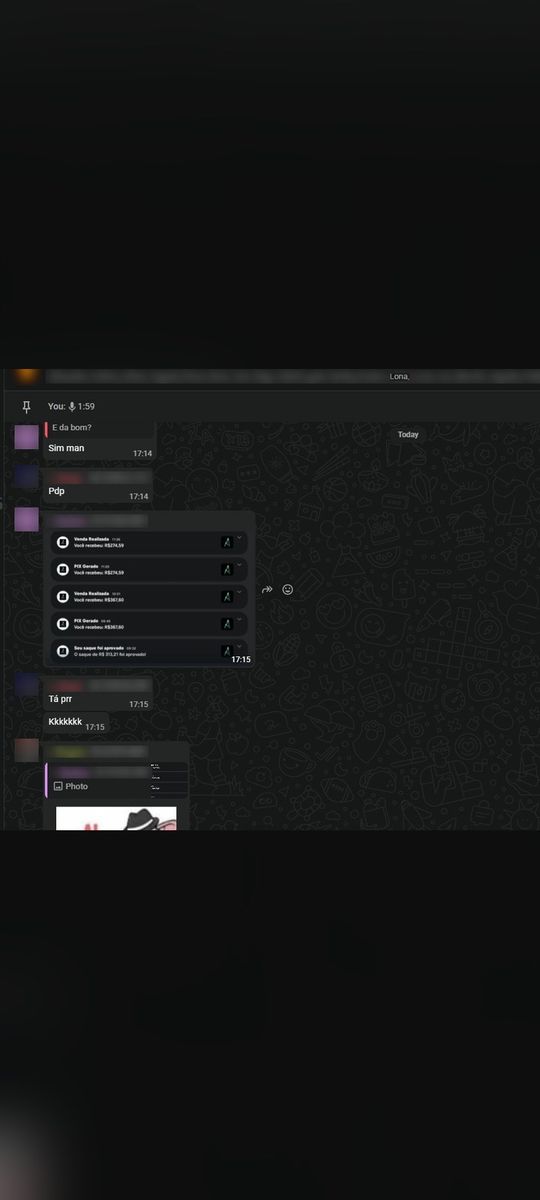The width and height of the screenshot is (540, 1200).
Task: Open sender avatar beside "Tá prr" message
Action: [x=27, y=684]
